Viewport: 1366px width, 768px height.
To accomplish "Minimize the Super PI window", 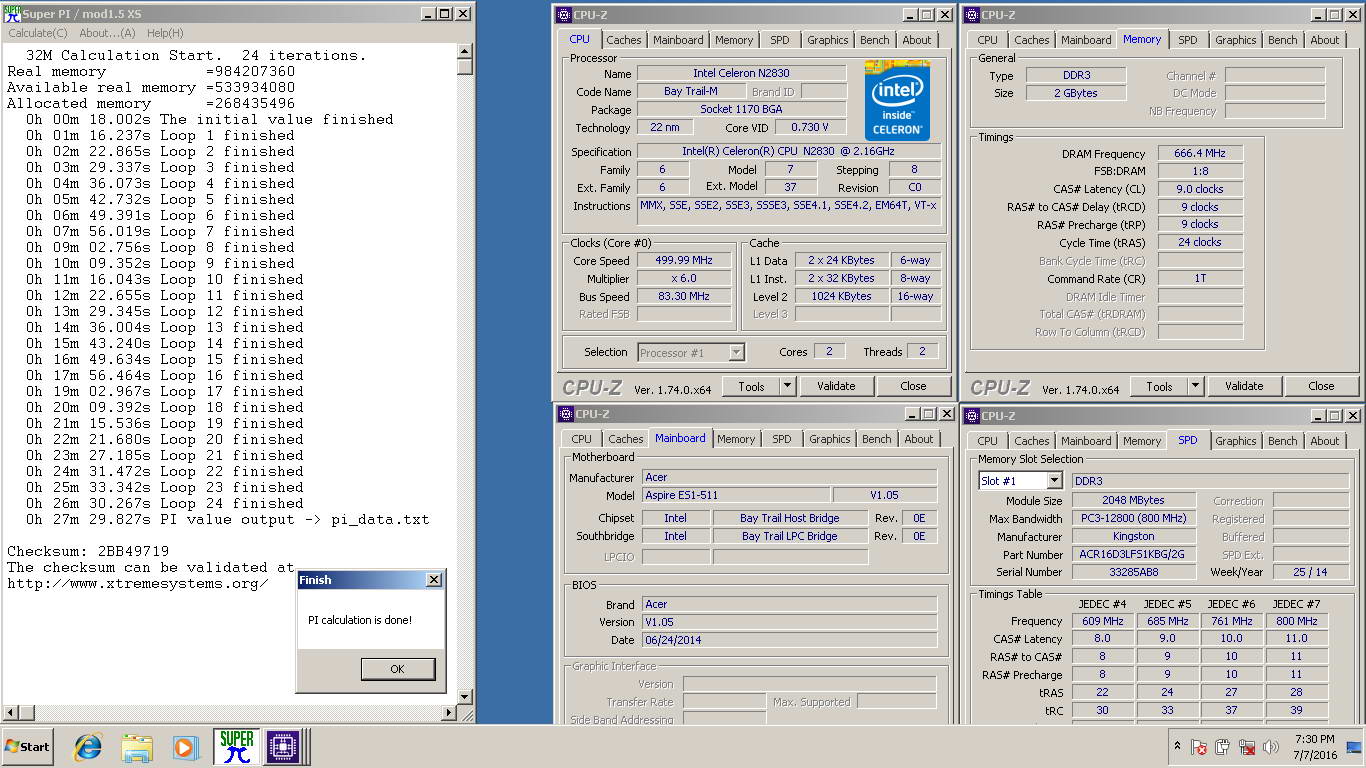I will [x=426, y=14].
